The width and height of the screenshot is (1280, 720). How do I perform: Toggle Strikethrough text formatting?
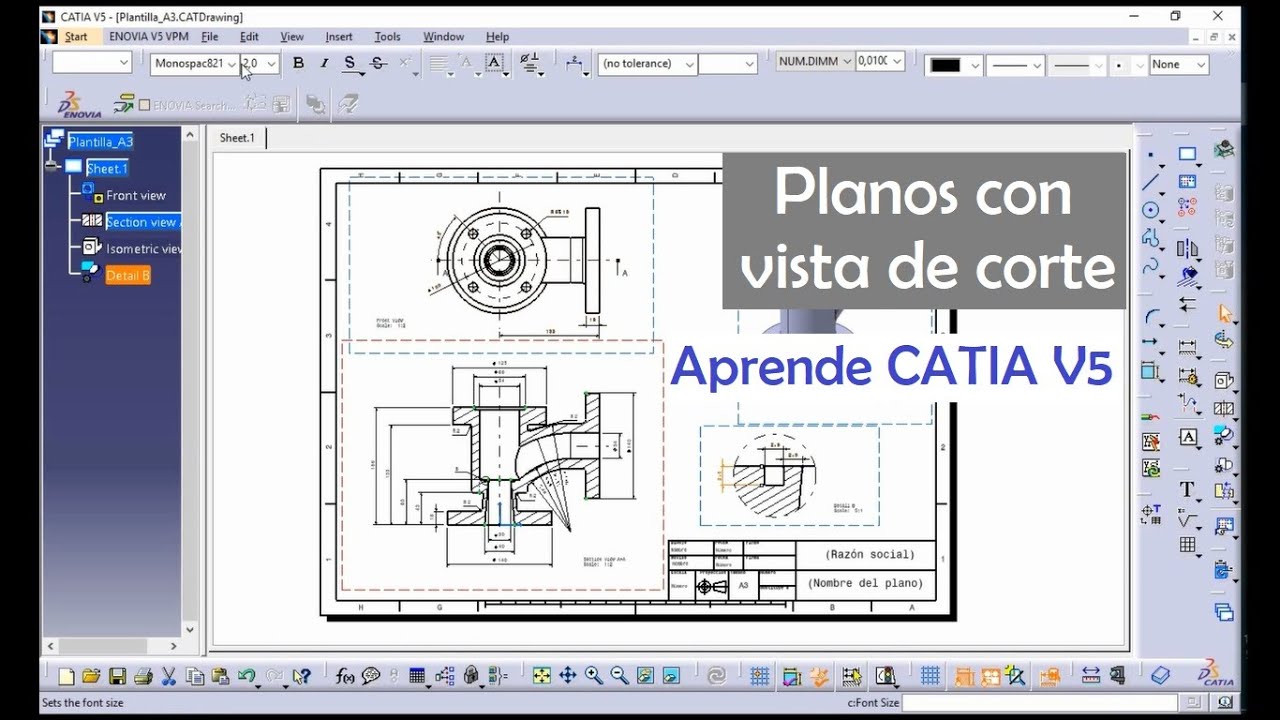(x=378, y=63)
